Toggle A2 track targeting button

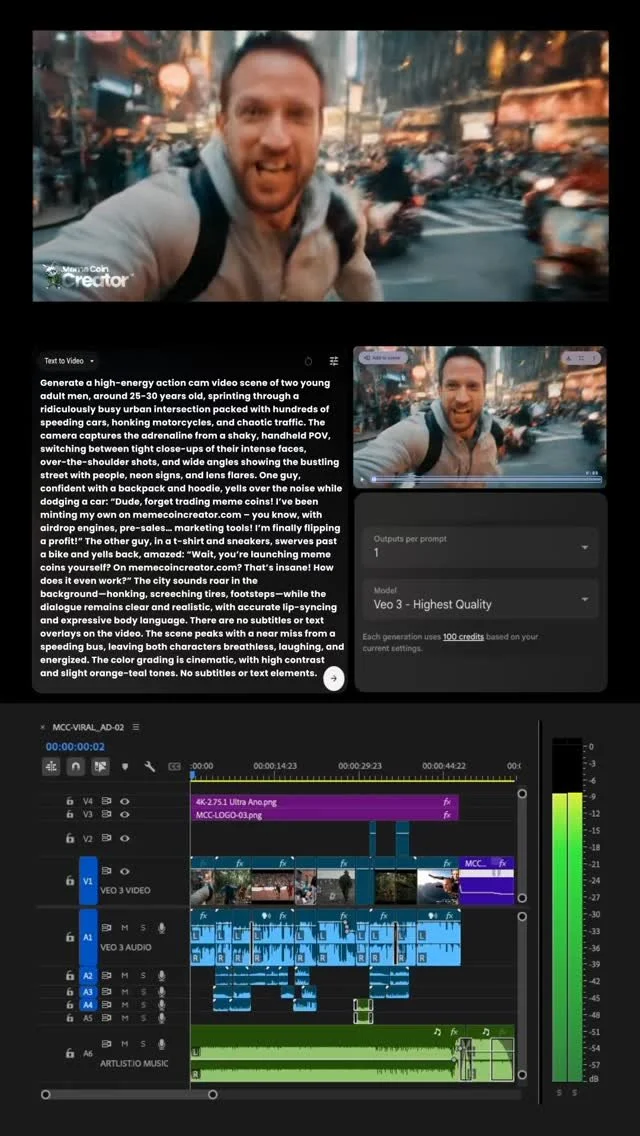tap(88, 976)
